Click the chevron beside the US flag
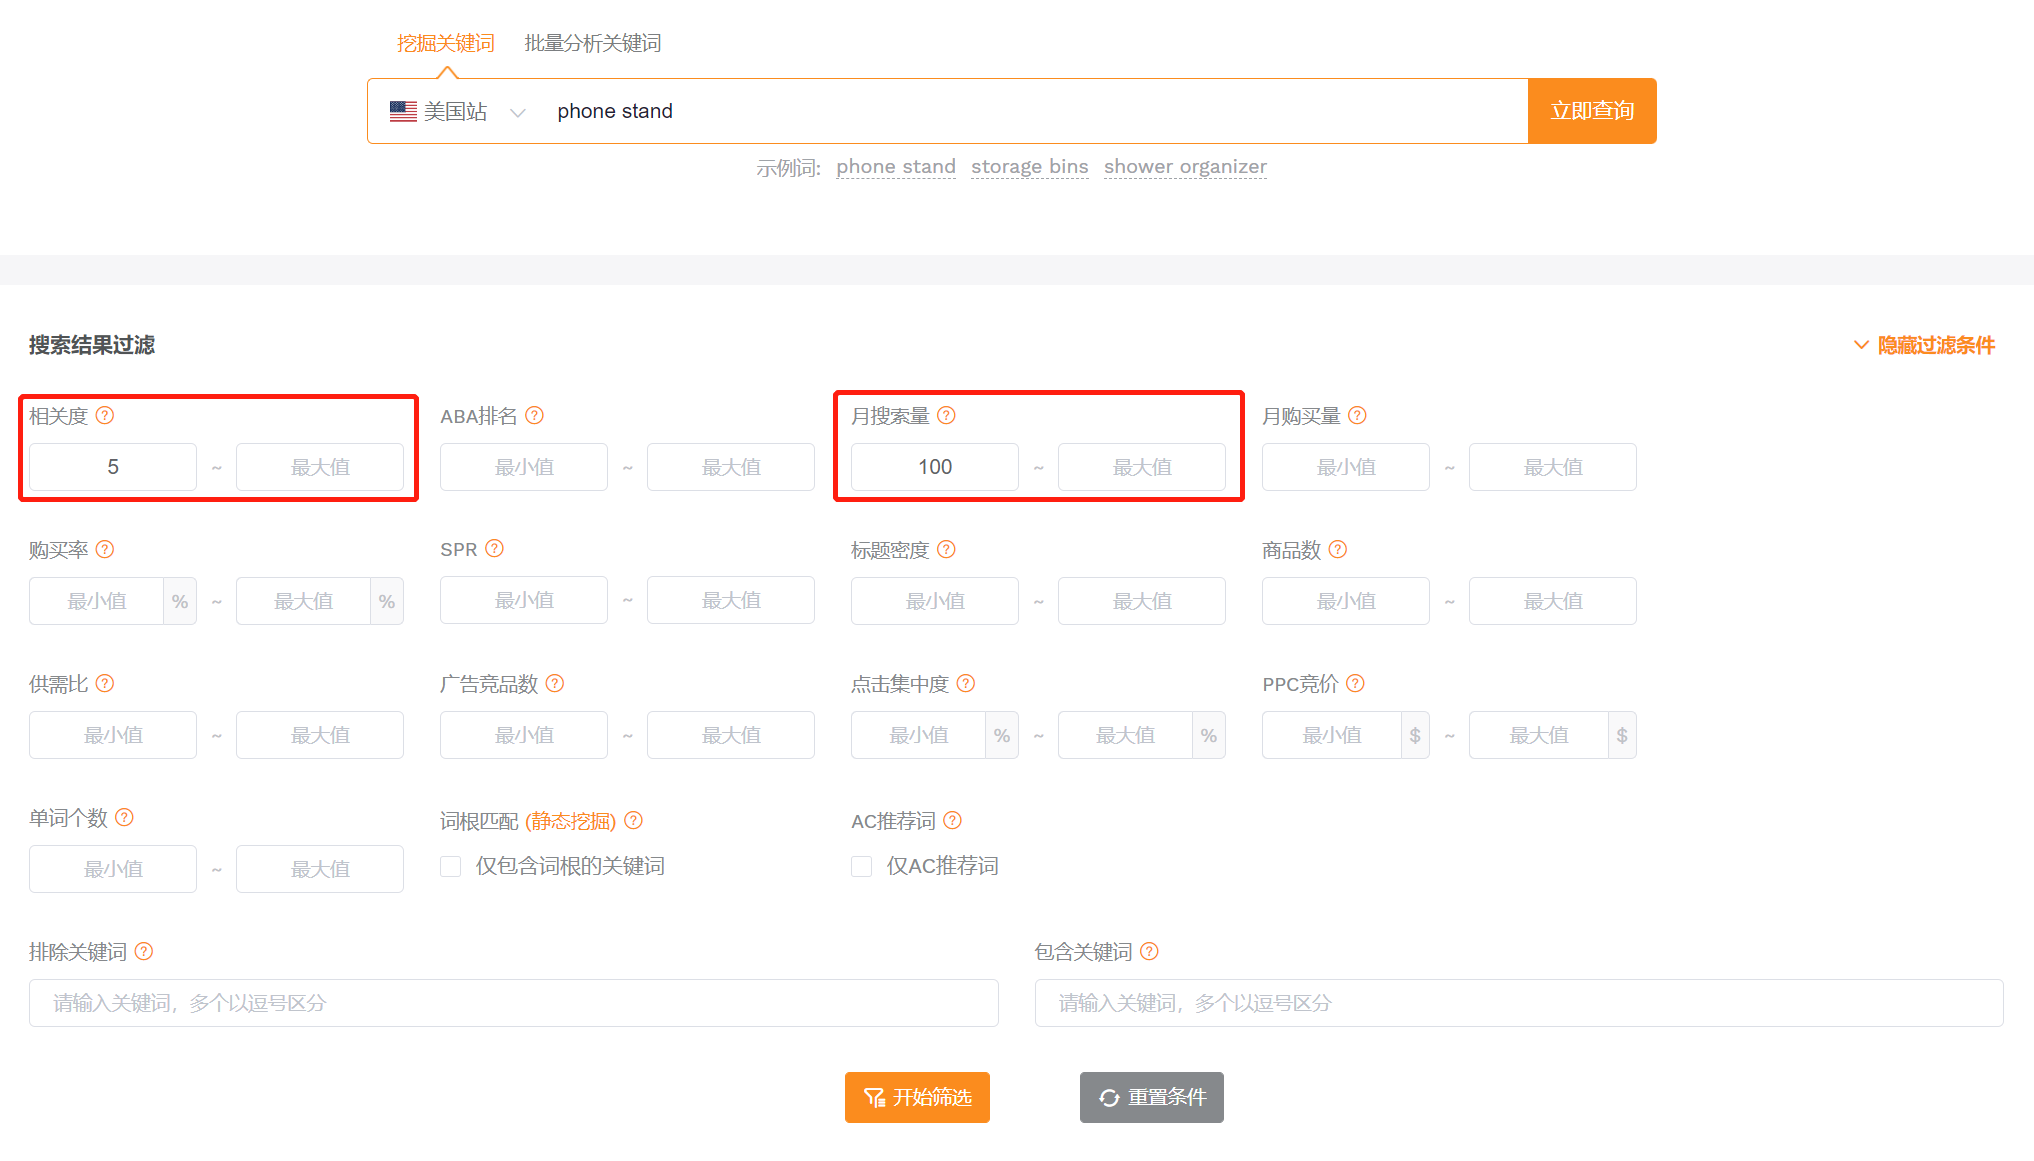2034x1161 pixels. (519, 112)
